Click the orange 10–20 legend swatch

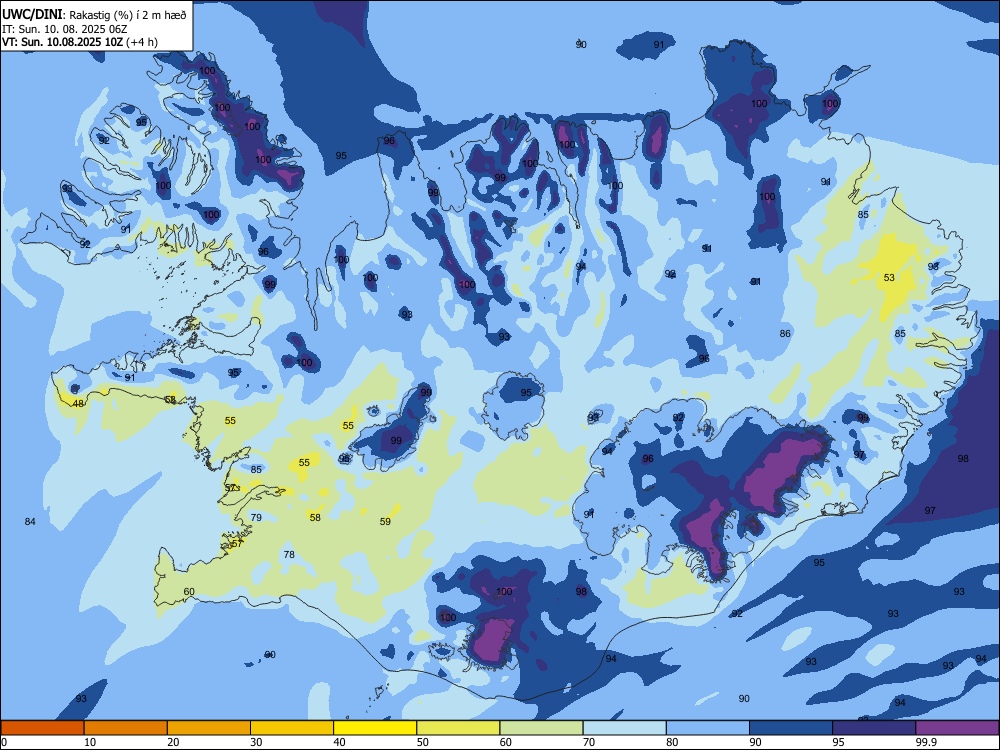point(126,728)
